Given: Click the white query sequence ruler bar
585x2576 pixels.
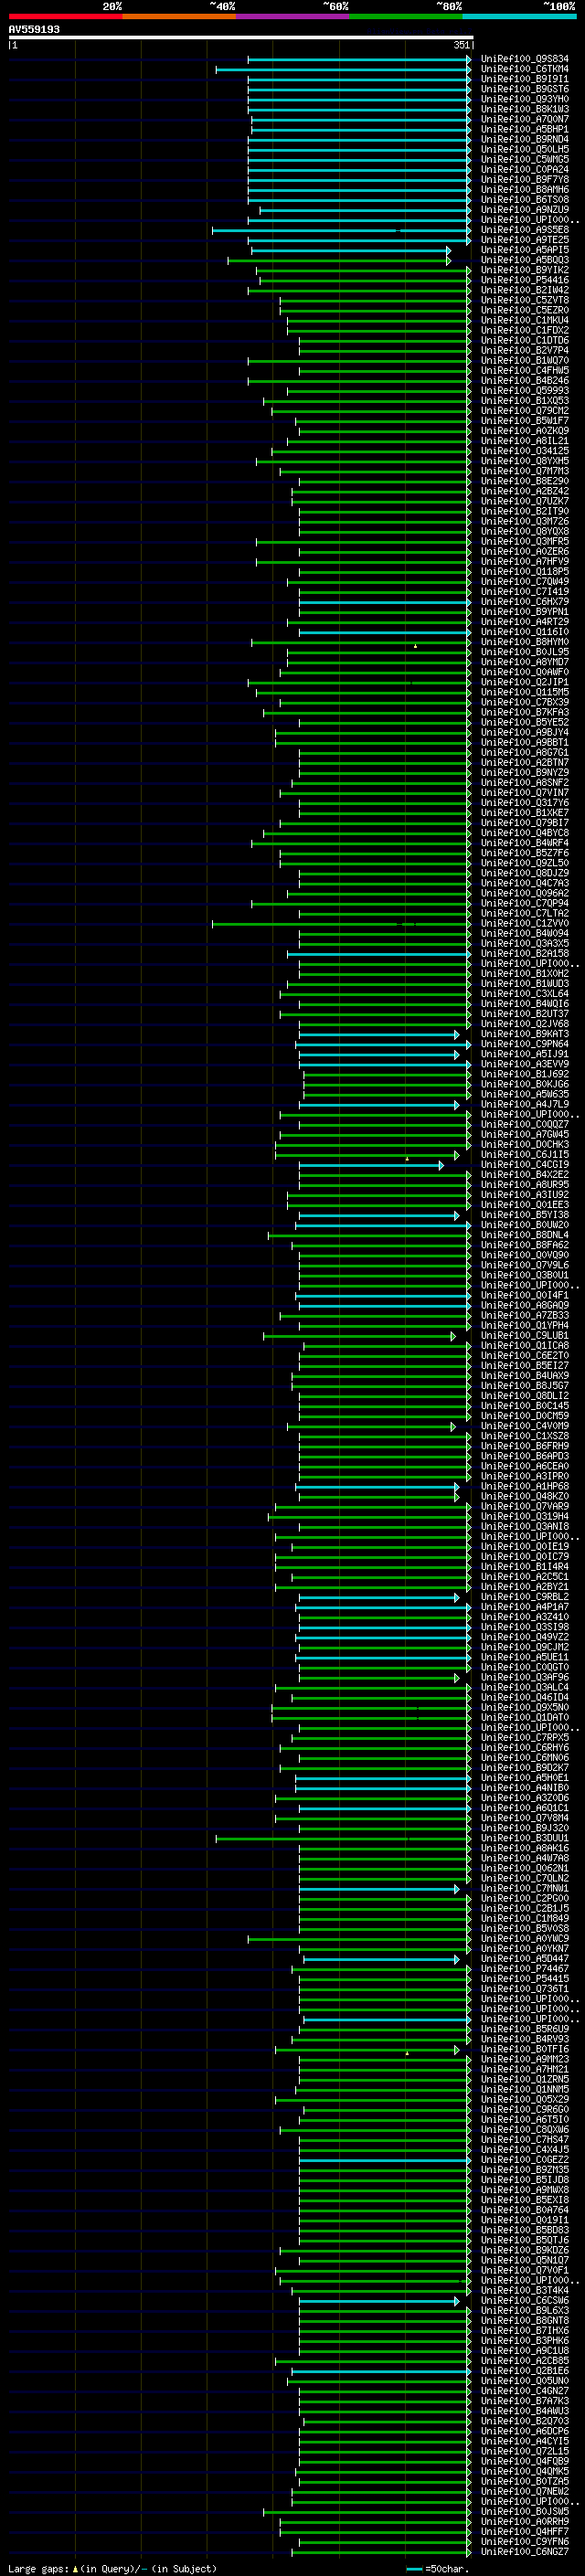Looking at the screenshot, I should pyautogui.click(x=241, y=38).
